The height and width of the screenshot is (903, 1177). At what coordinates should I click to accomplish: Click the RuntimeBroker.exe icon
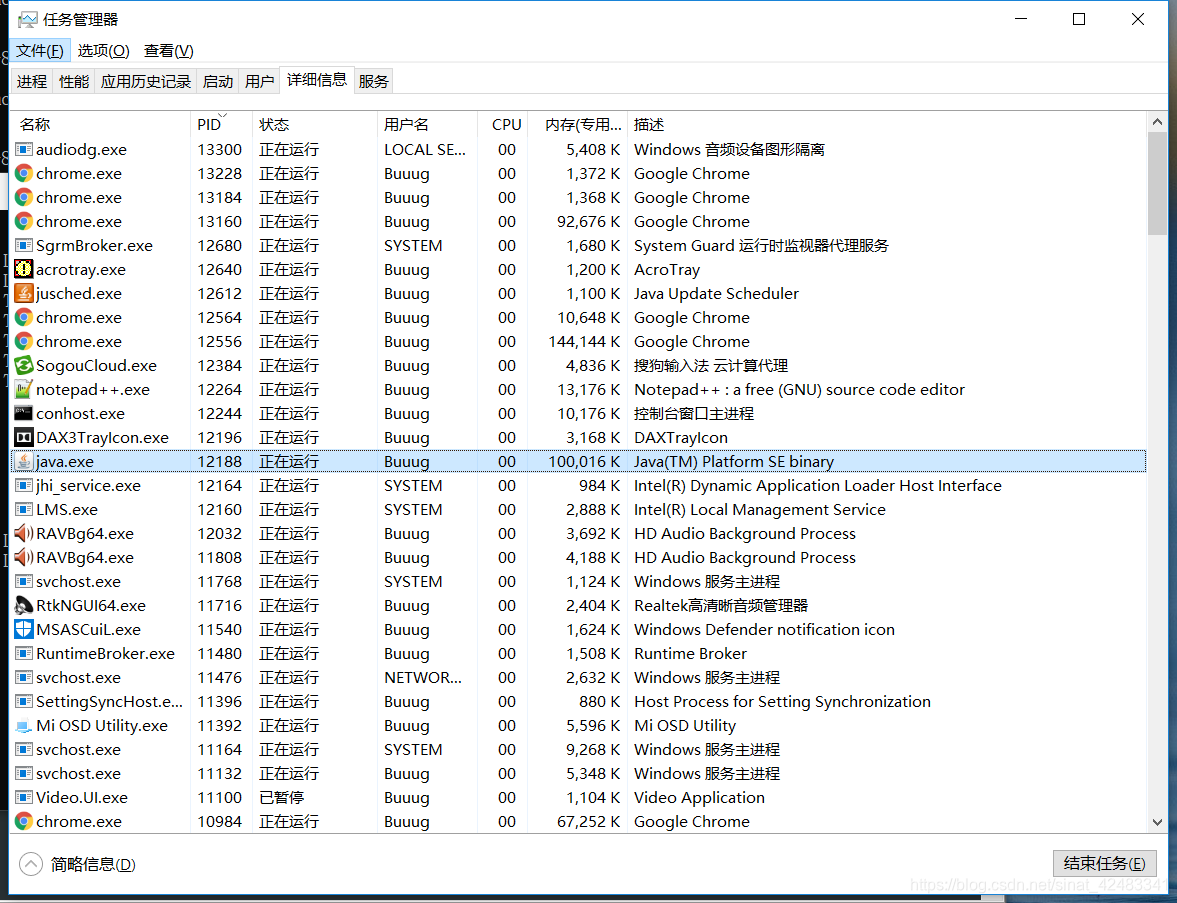click(x=24, y=654)
